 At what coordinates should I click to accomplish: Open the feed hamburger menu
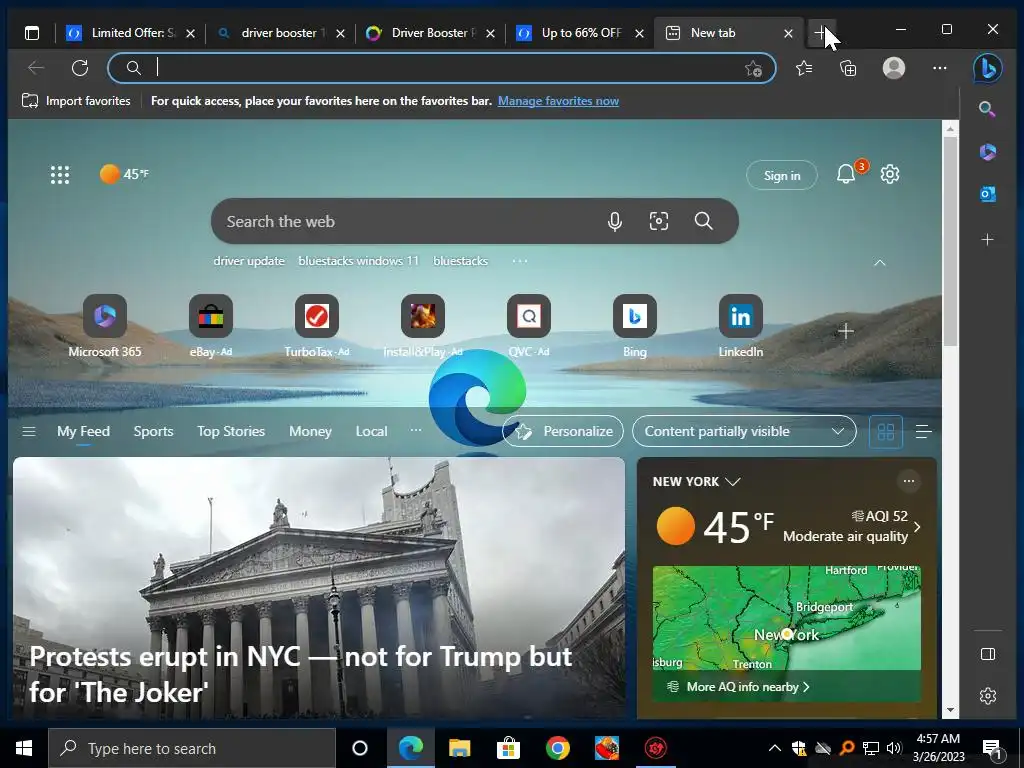(x=29, y=432)
